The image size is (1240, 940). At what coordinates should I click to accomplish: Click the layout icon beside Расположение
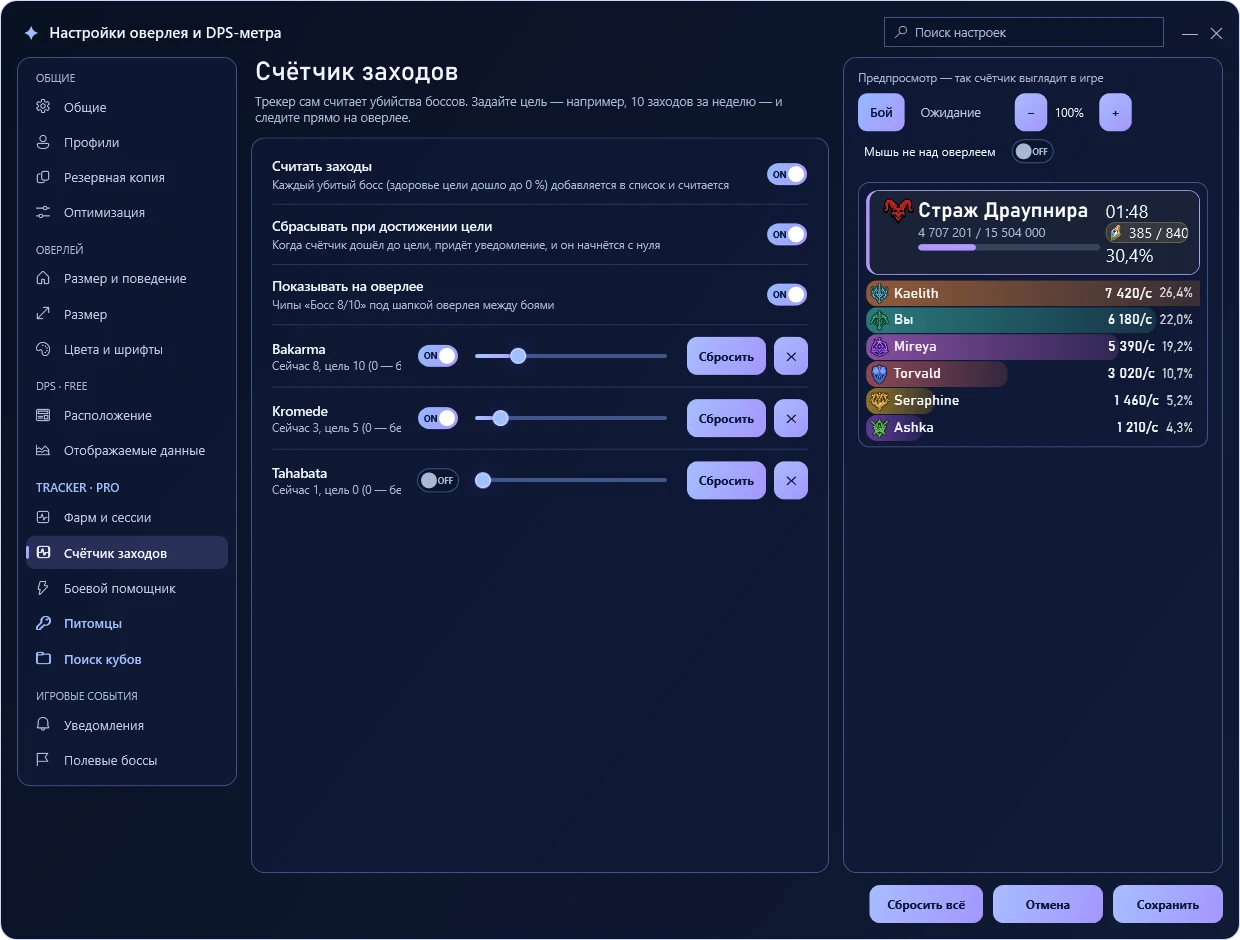43,415
